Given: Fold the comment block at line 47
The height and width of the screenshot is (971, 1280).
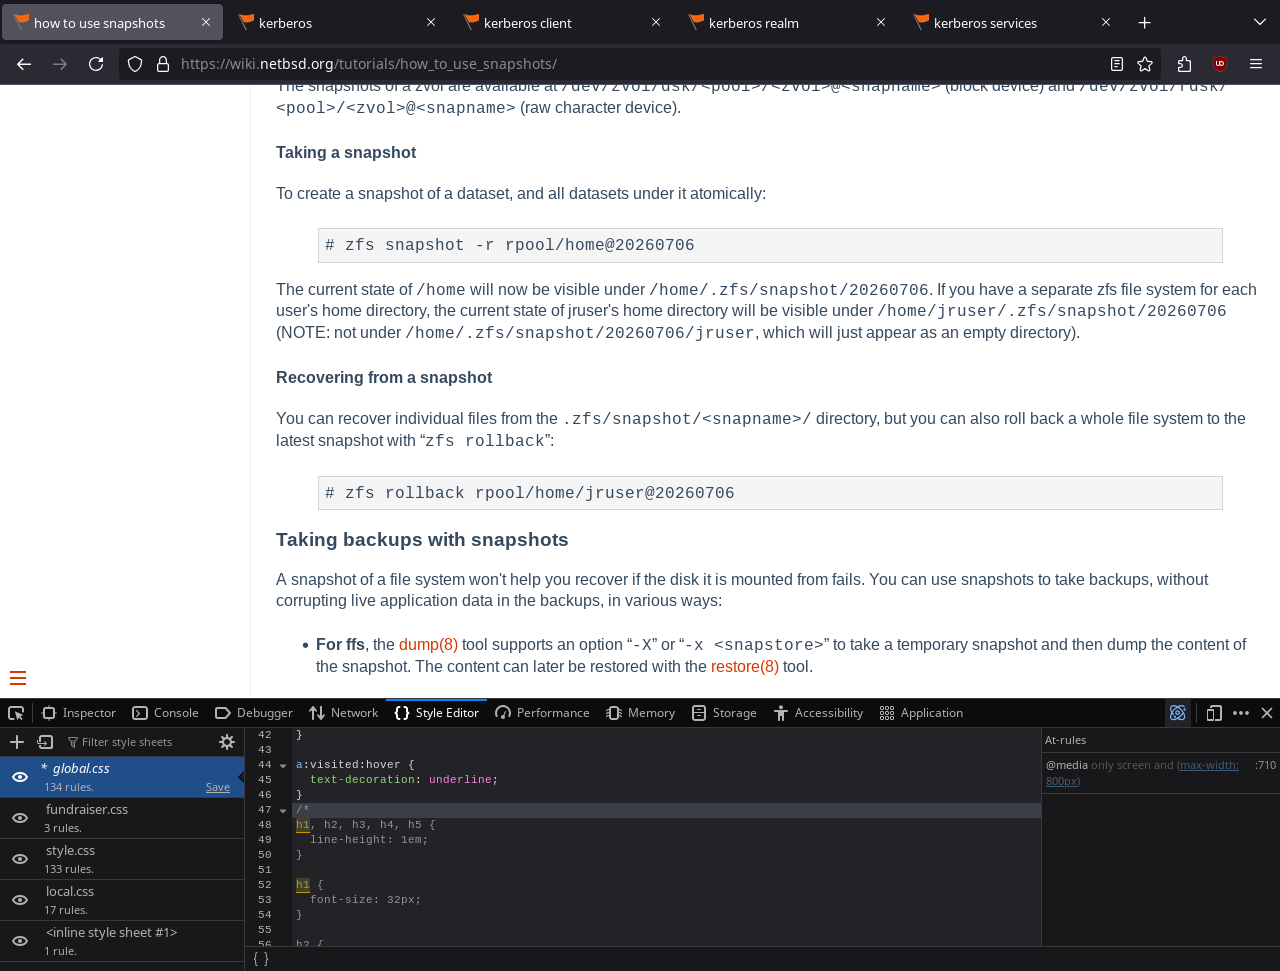Looking at the screenshot, I should point(283,810).
